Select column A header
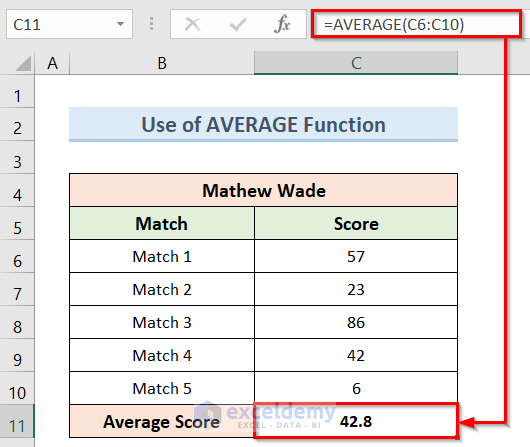 [x=52, y=63]
